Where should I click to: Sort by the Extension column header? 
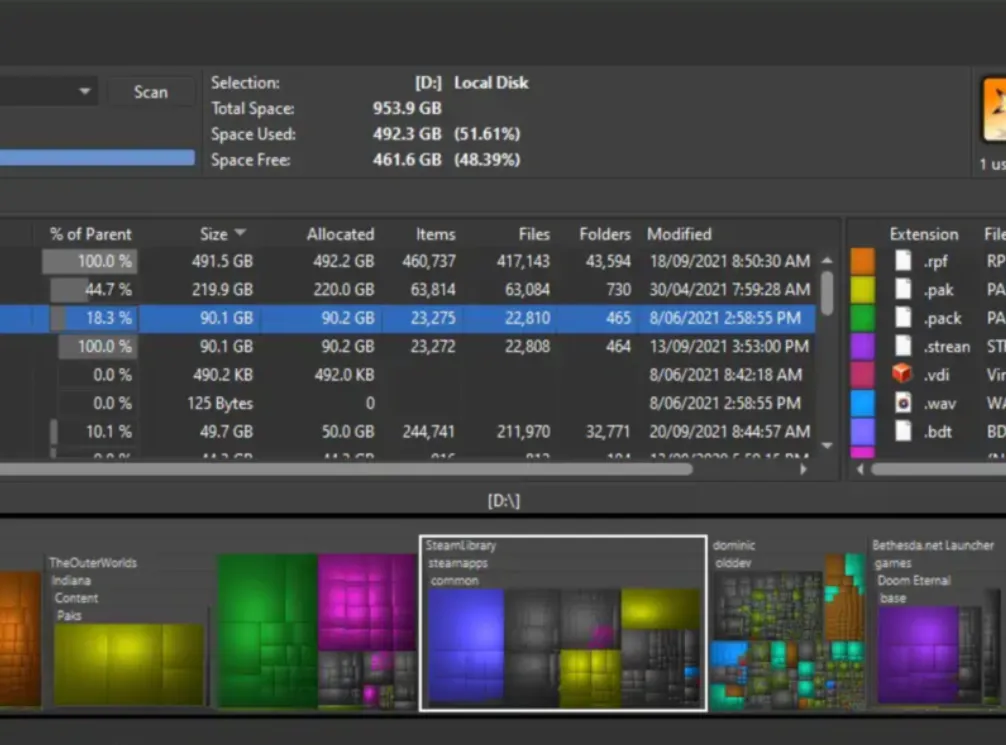point(923,234)
